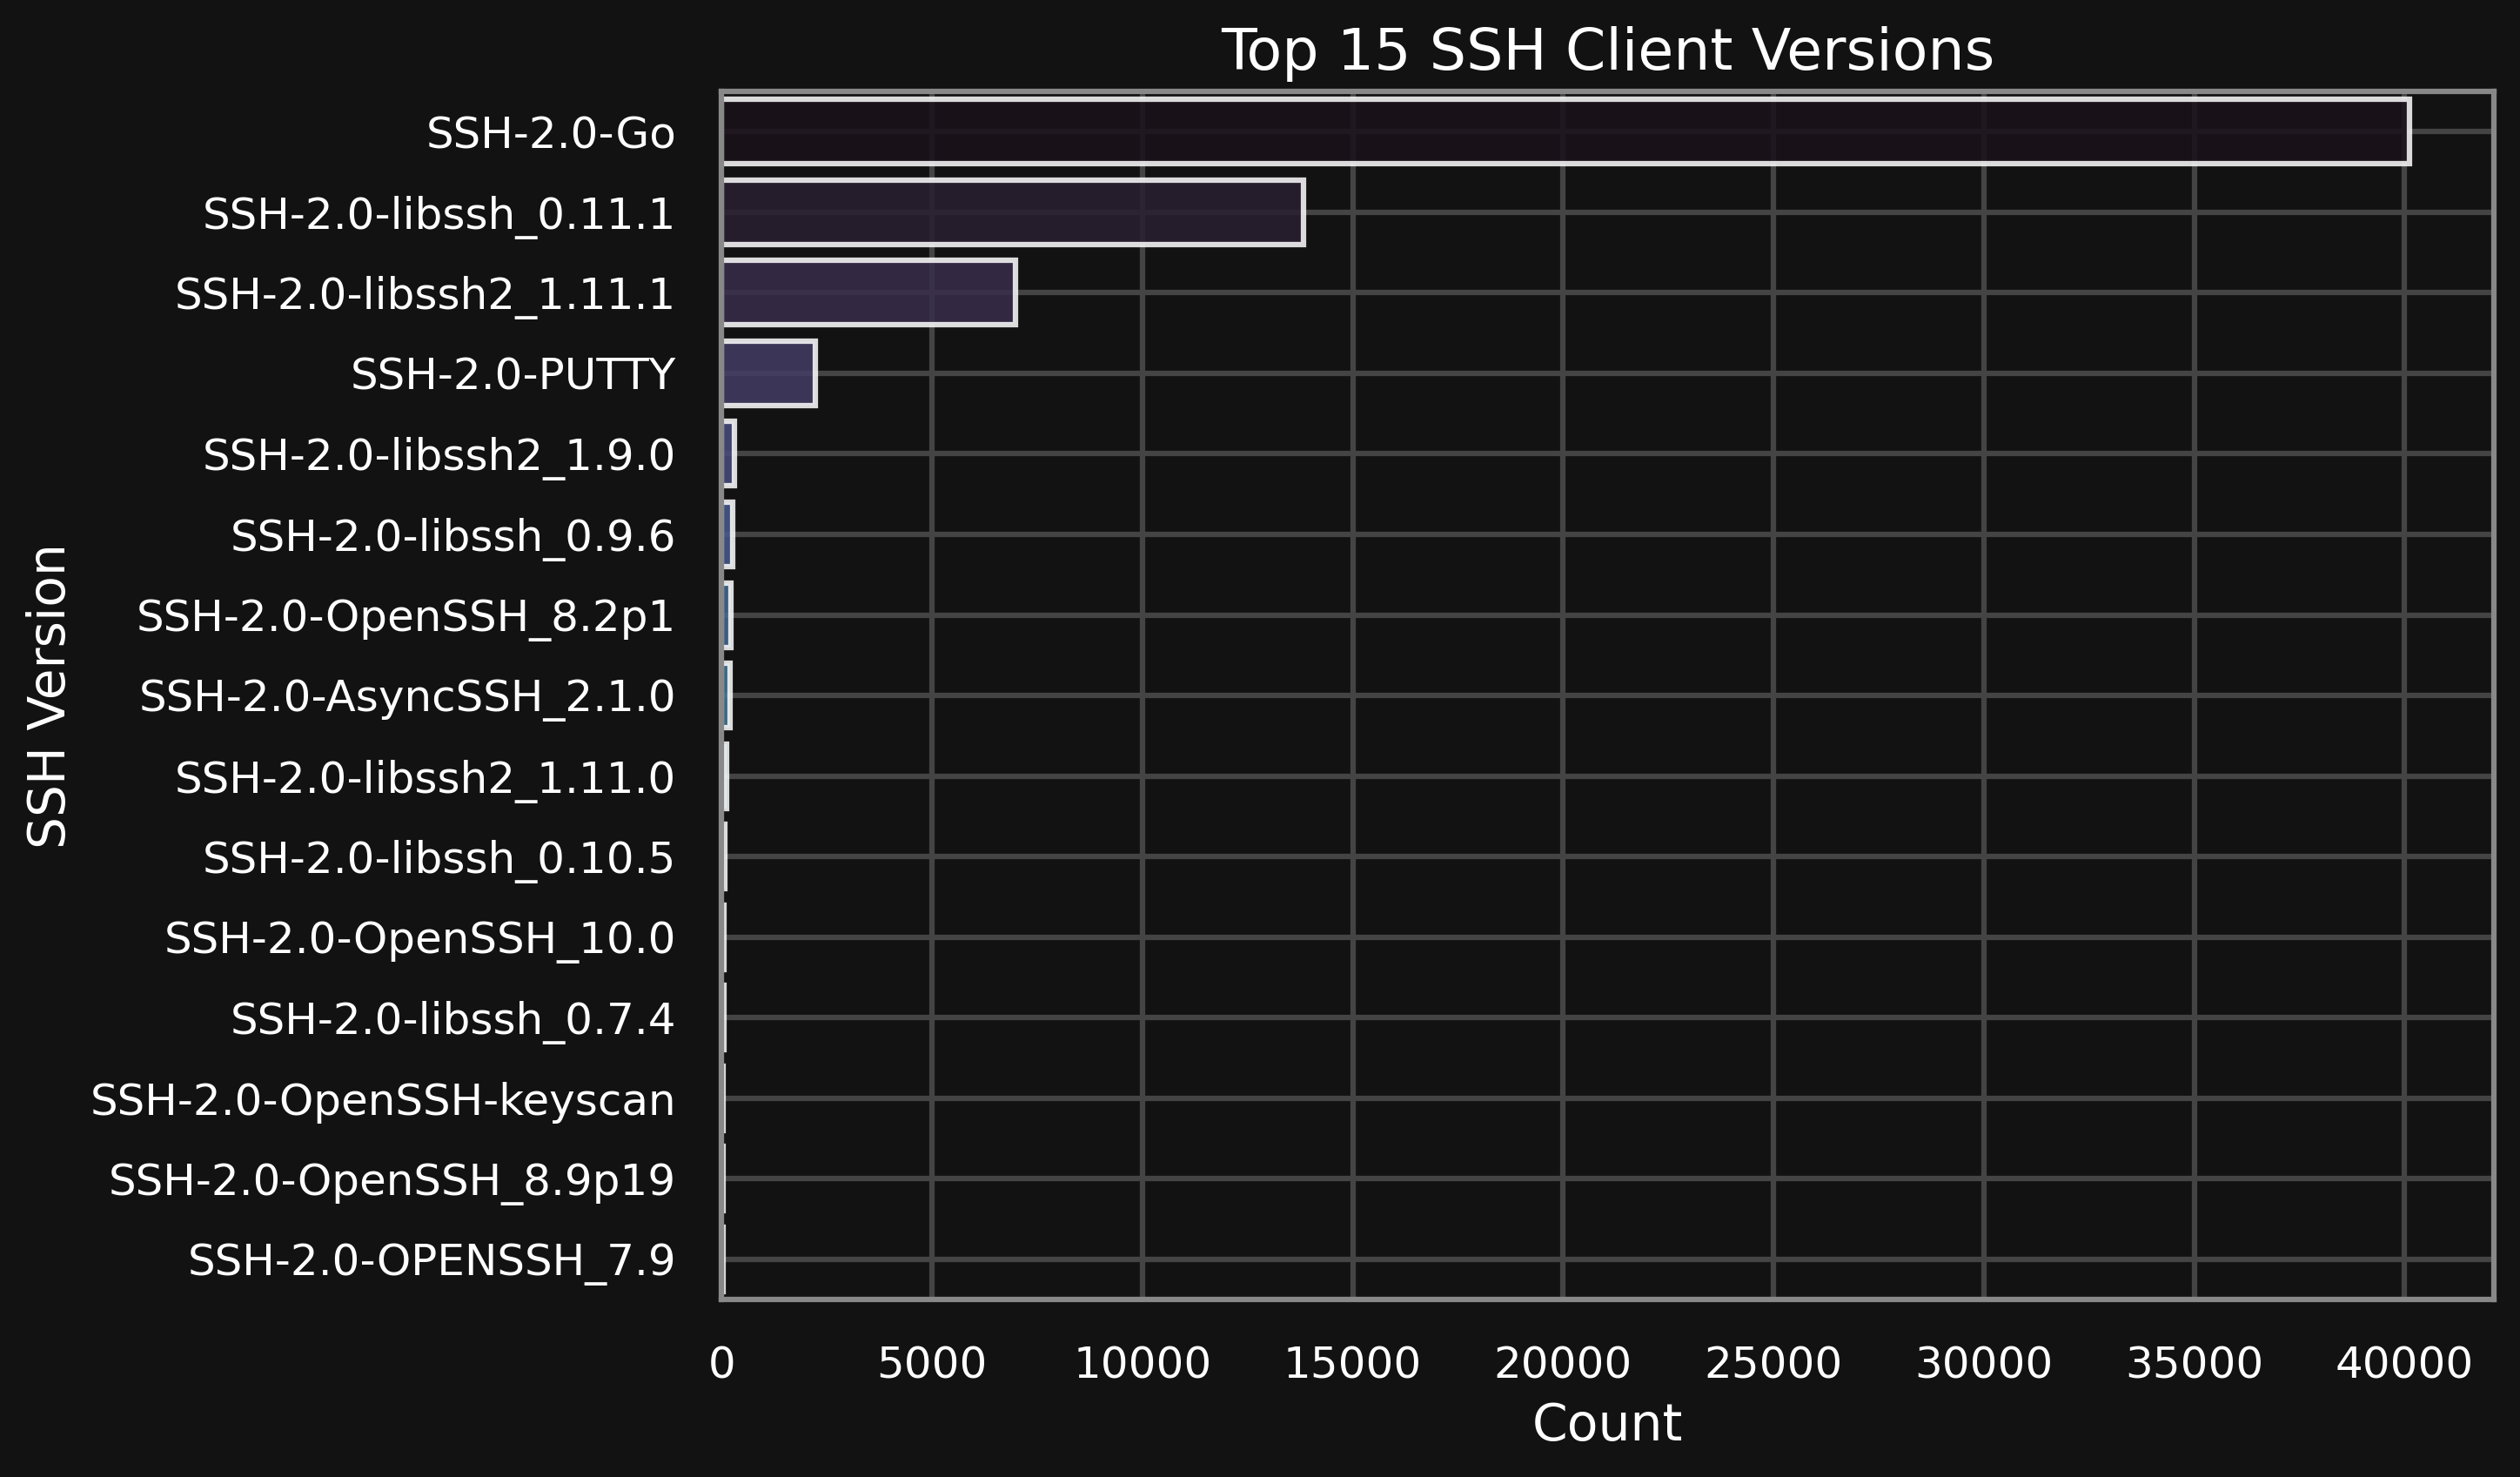2520x1477 pixels.
Task: Select the SSH-2.0-PUTTY bar
Action: point(768,373)
